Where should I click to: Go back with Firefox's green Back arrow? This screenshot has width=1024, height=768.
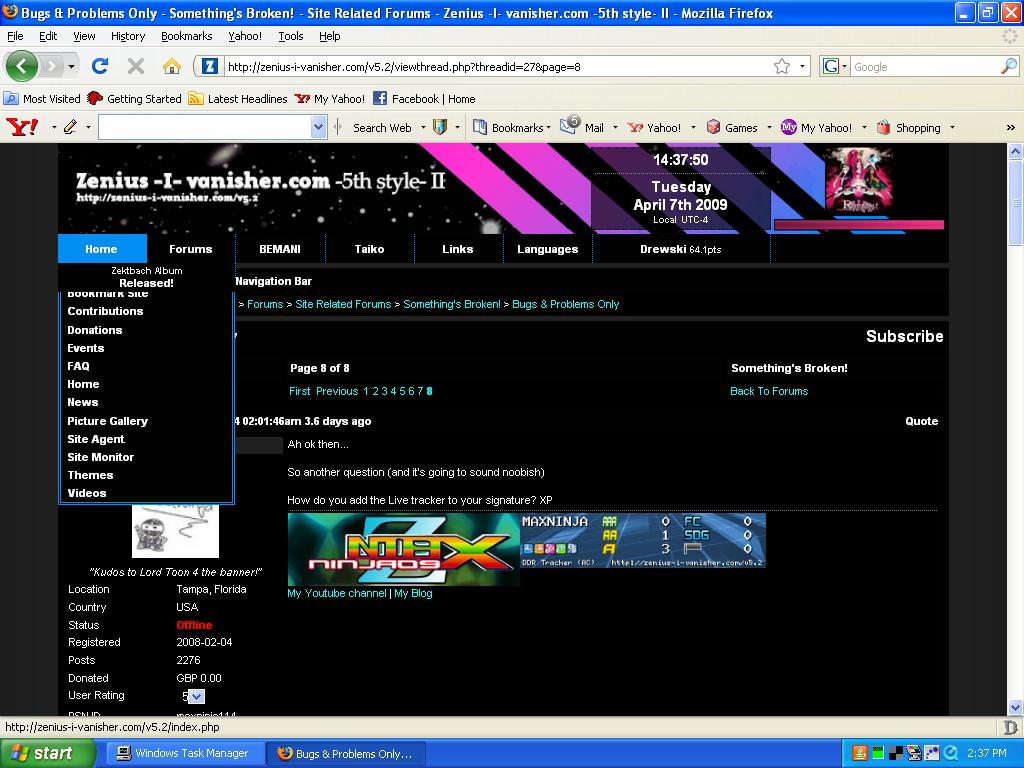click(x=22, y=66)
